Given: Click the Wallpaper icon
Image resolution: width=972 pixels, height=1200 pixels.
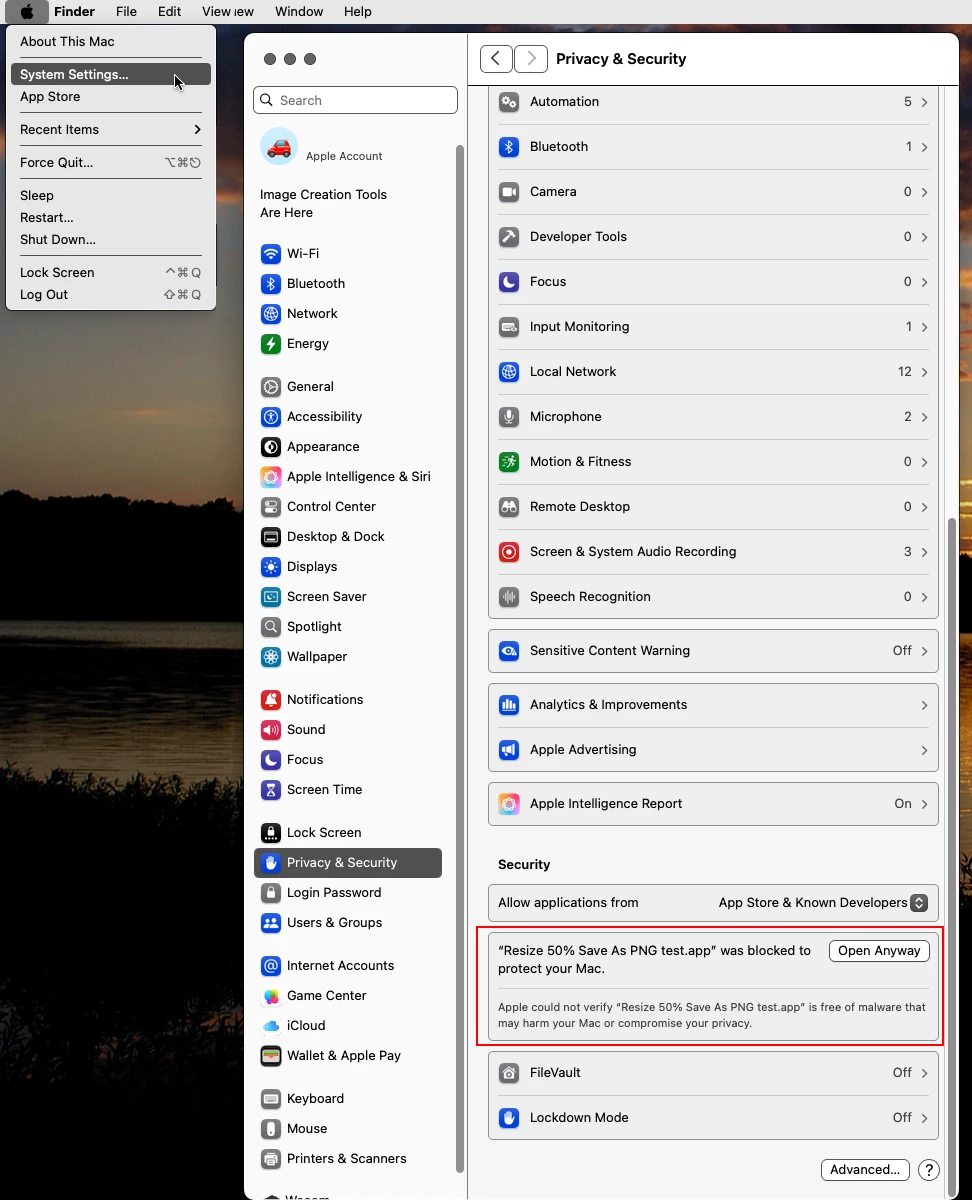Looking at the screenshot, I should coord(271,656).
